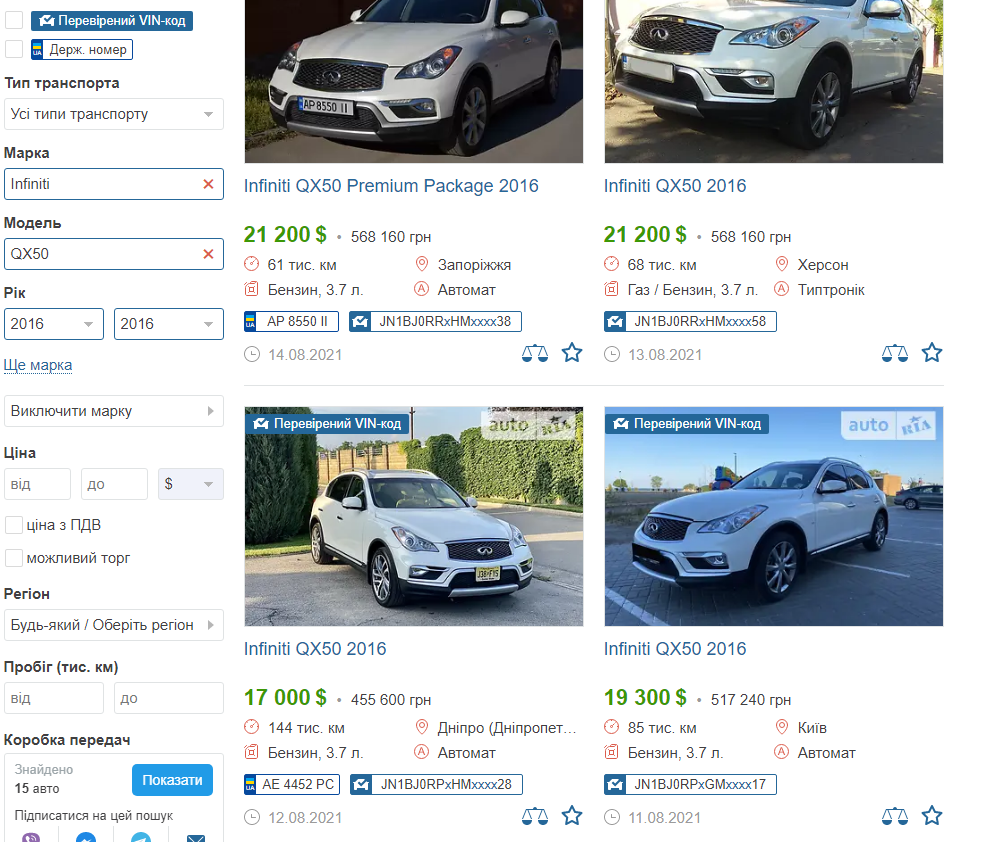Open the Infiniti QX50 Premium Package 2016 listing title
996x842 pixels.
pyautogui.click(x=391, y=186)
